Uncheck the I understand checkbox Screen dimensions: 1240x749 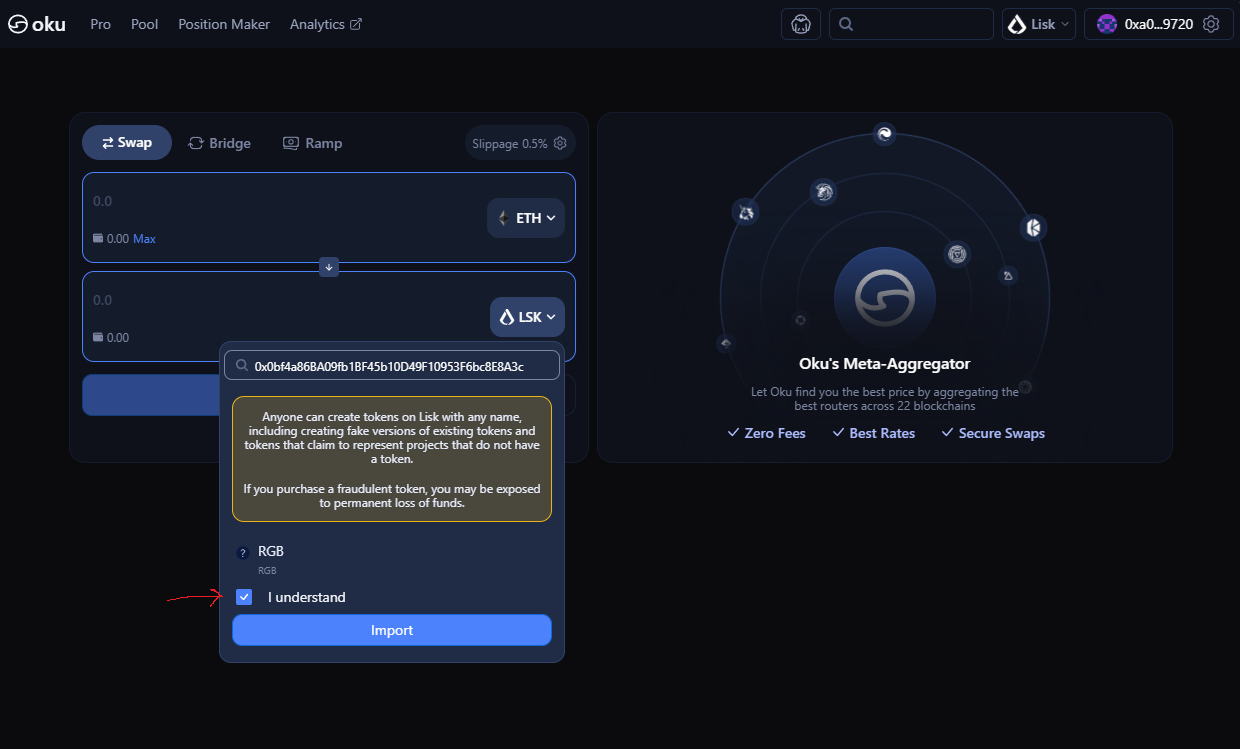pos(244,597)
